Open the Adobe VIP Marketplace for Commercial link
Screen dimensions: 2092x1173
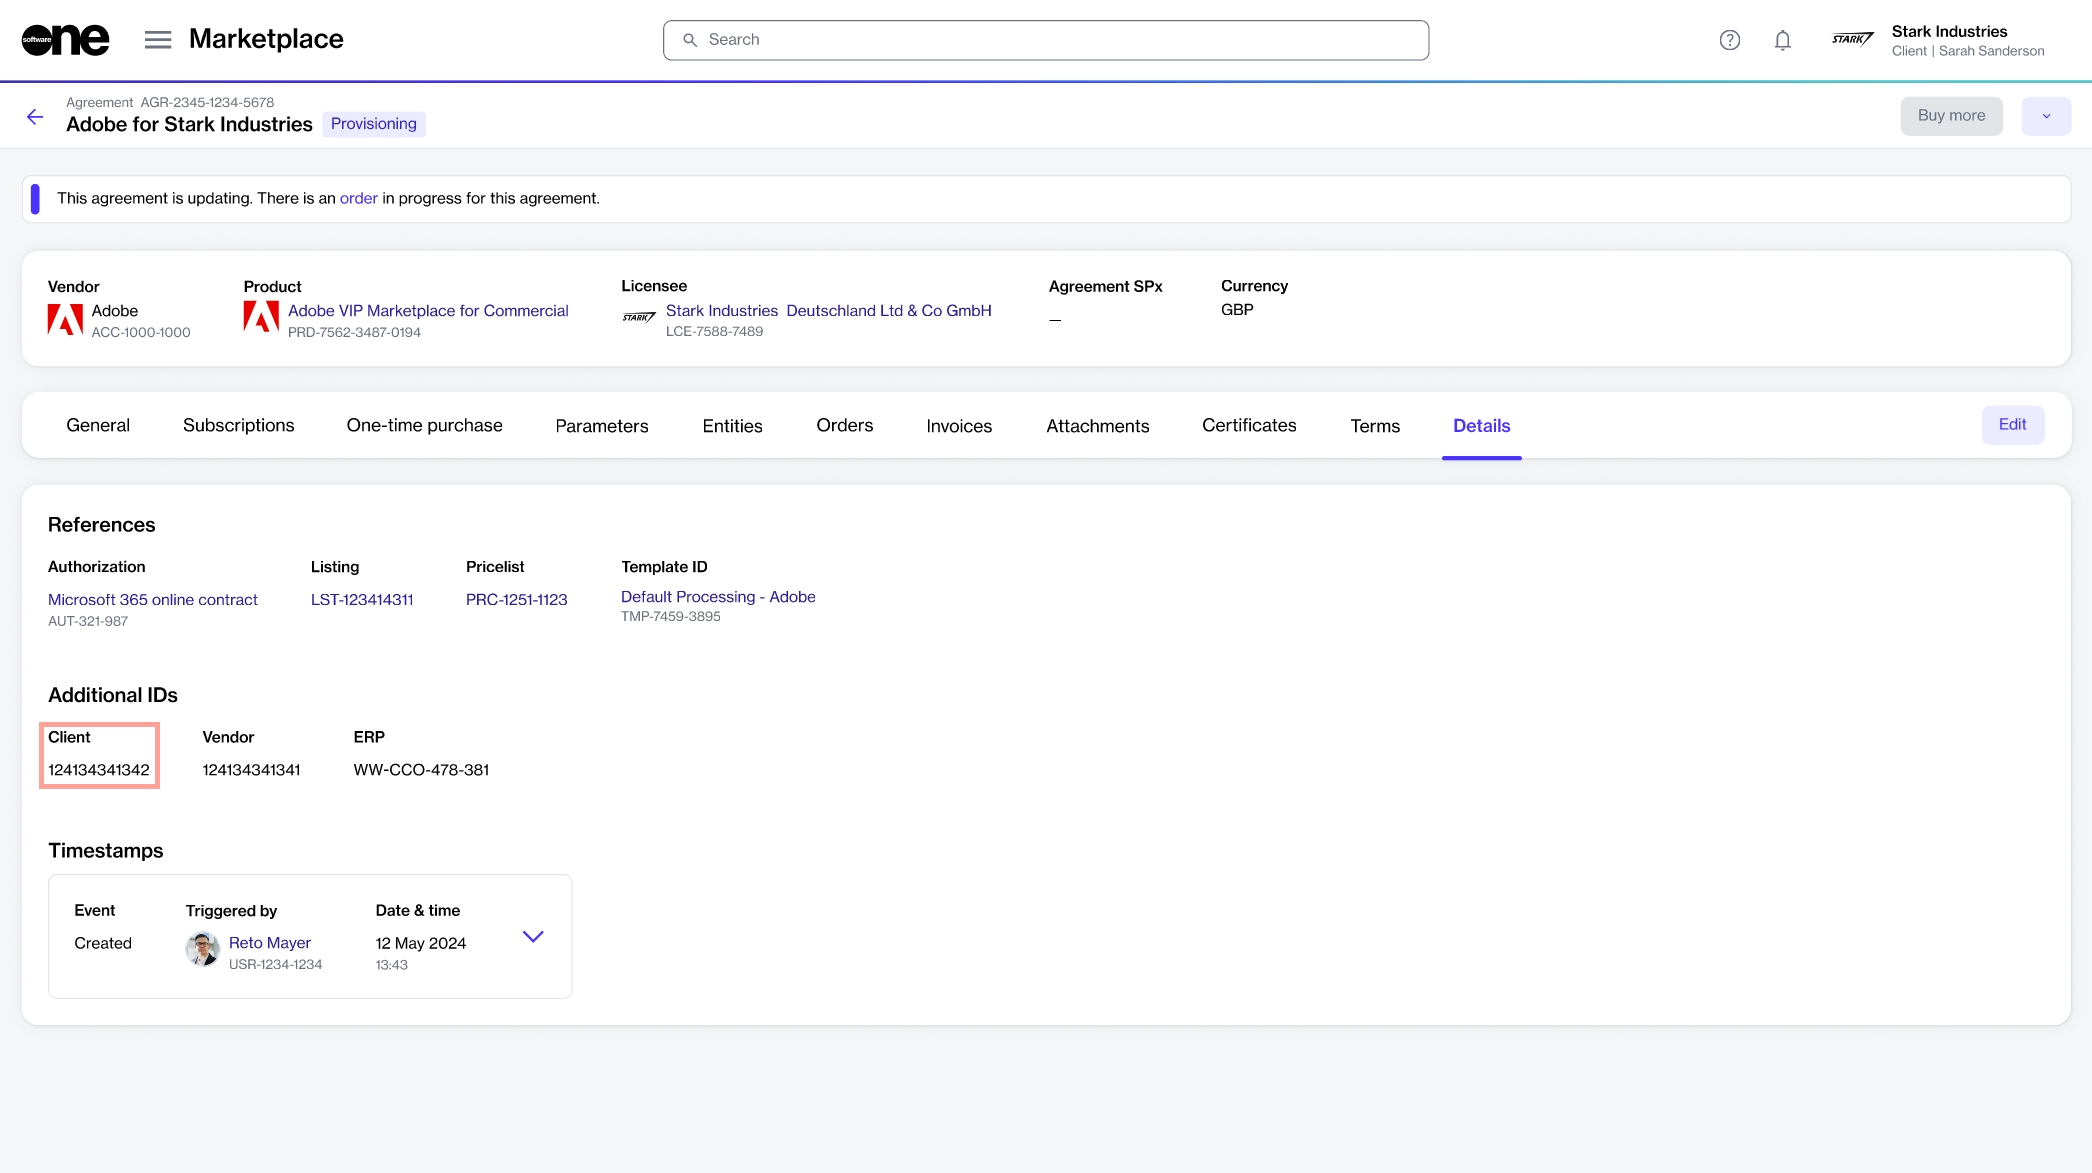coord(428,311)
